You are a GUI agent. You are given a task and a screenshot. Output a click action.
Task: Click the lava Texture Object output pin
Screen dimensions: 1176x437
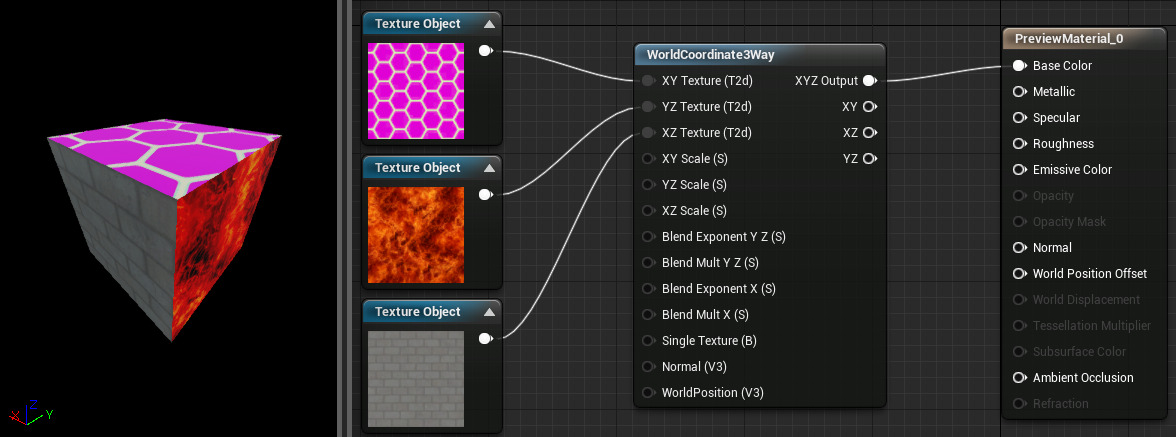pos(485,195)
